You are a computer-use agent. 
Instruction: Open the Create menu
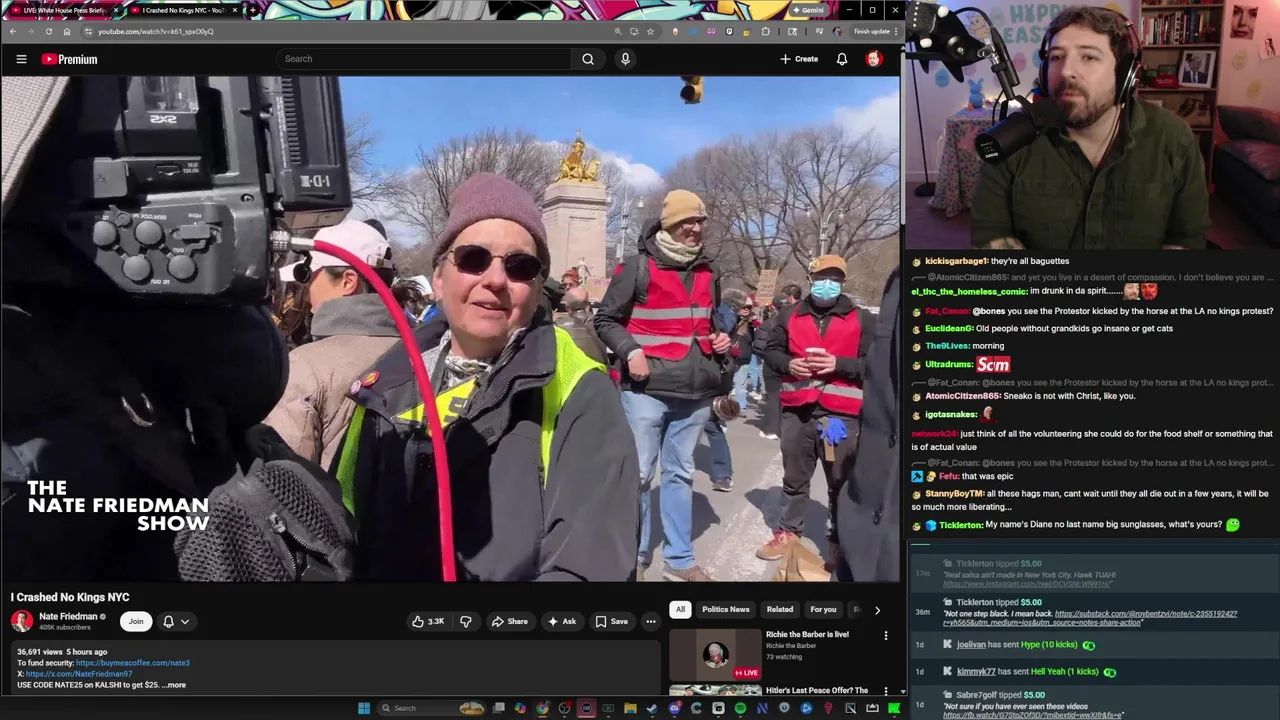(799, 59)
